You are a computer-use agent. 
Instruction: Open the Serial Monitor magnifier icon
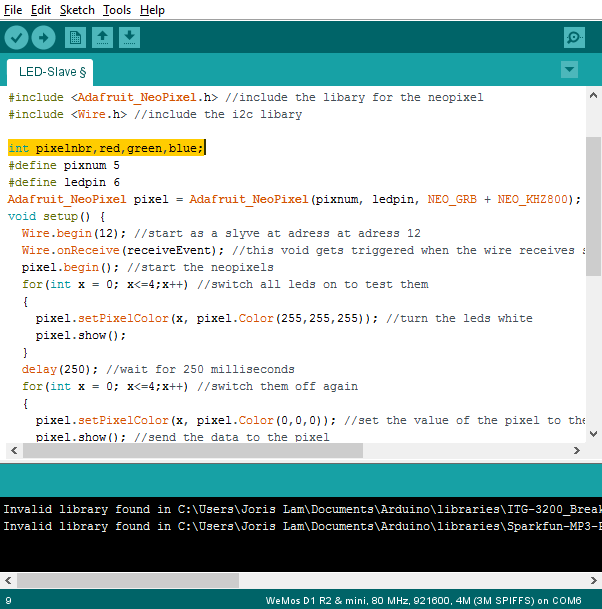pyautogui.click(x=574, y=38)
